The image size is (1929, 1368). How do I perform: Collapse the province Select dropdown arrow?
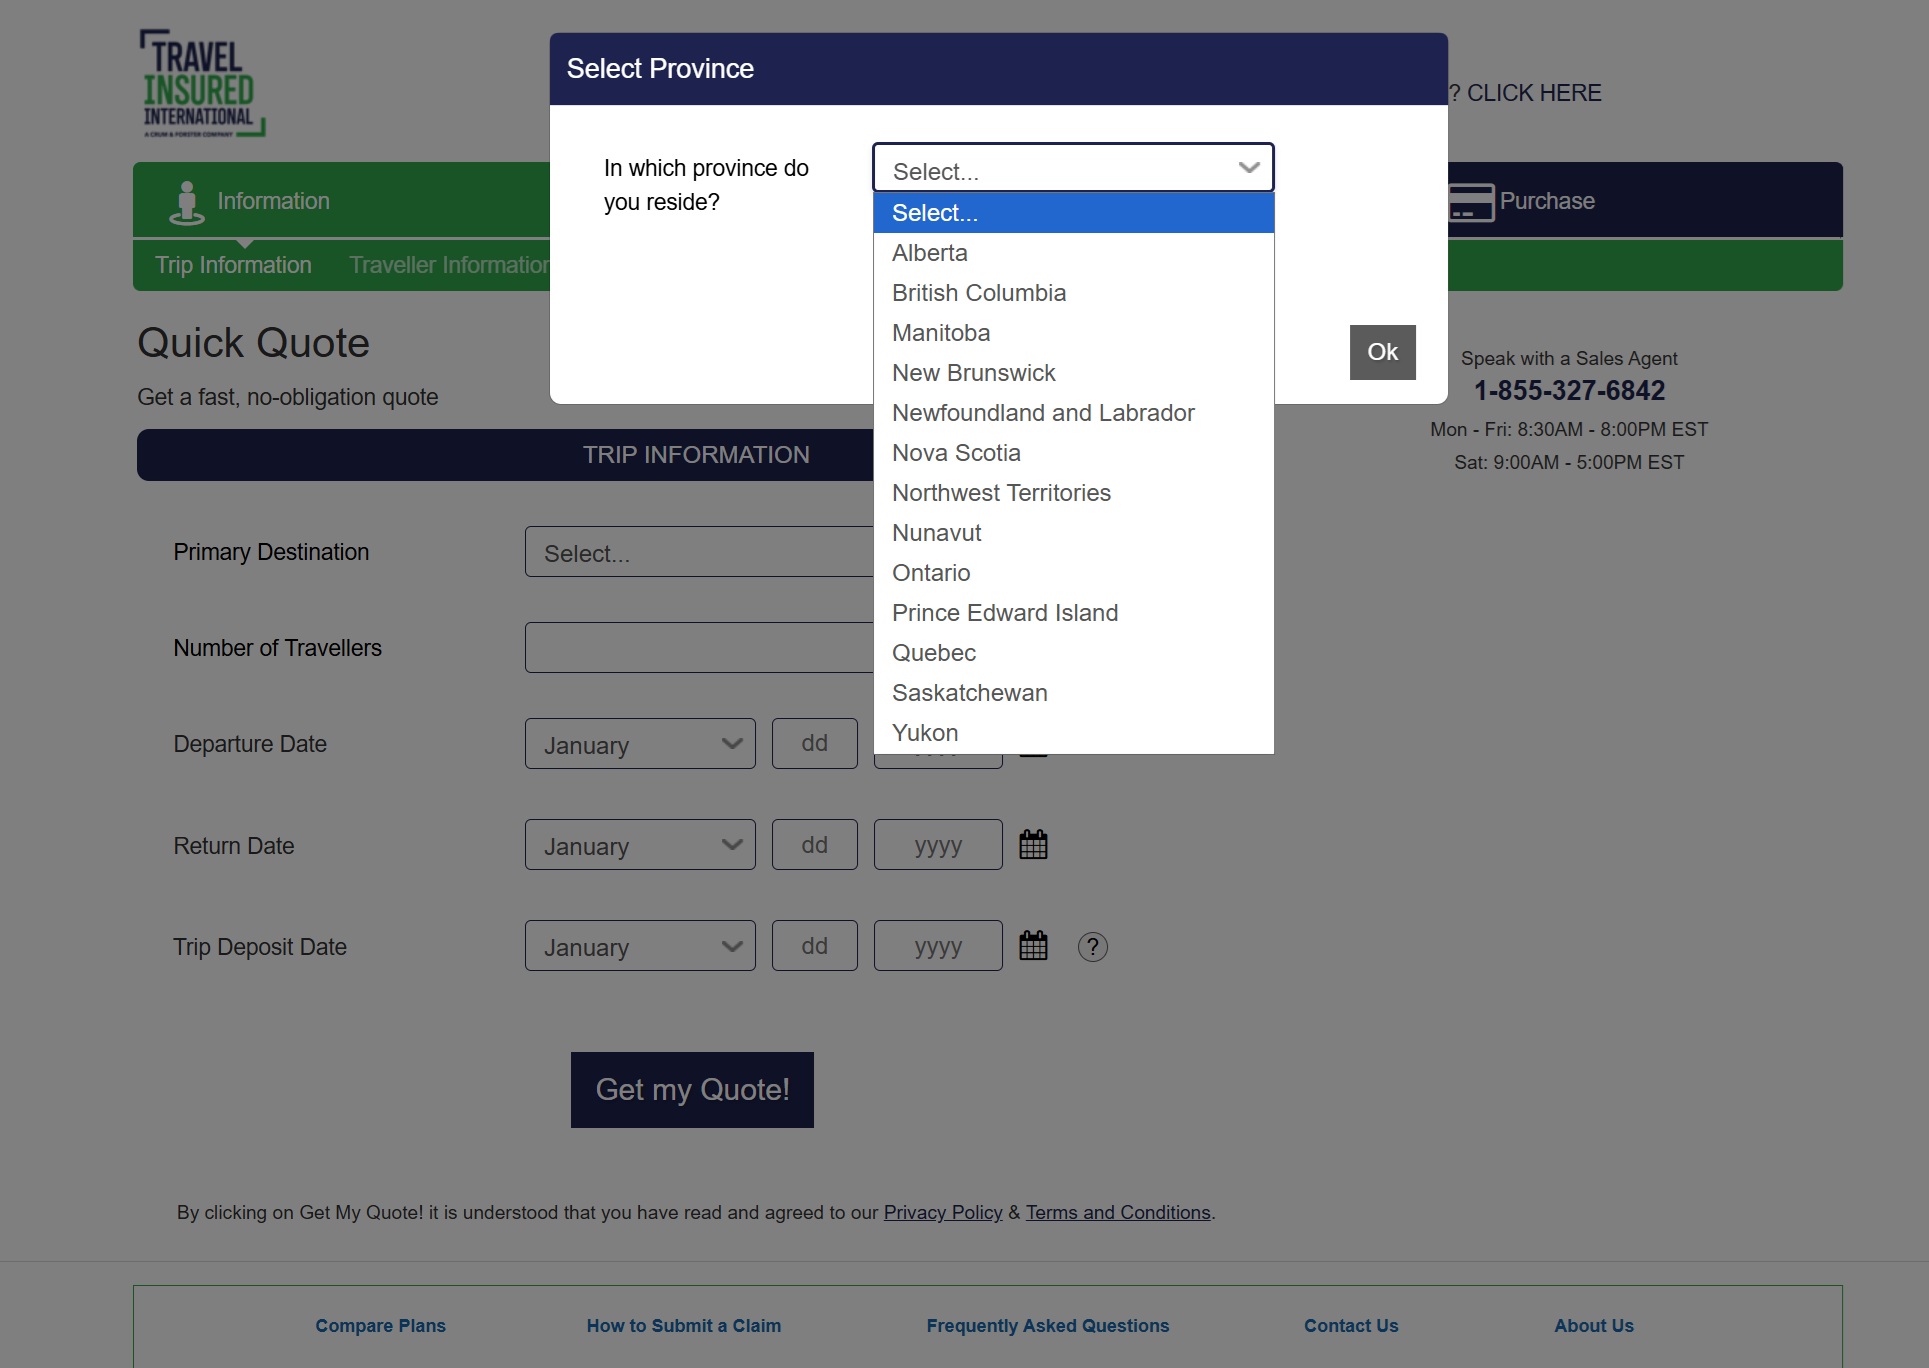(x=1248, y=168)
